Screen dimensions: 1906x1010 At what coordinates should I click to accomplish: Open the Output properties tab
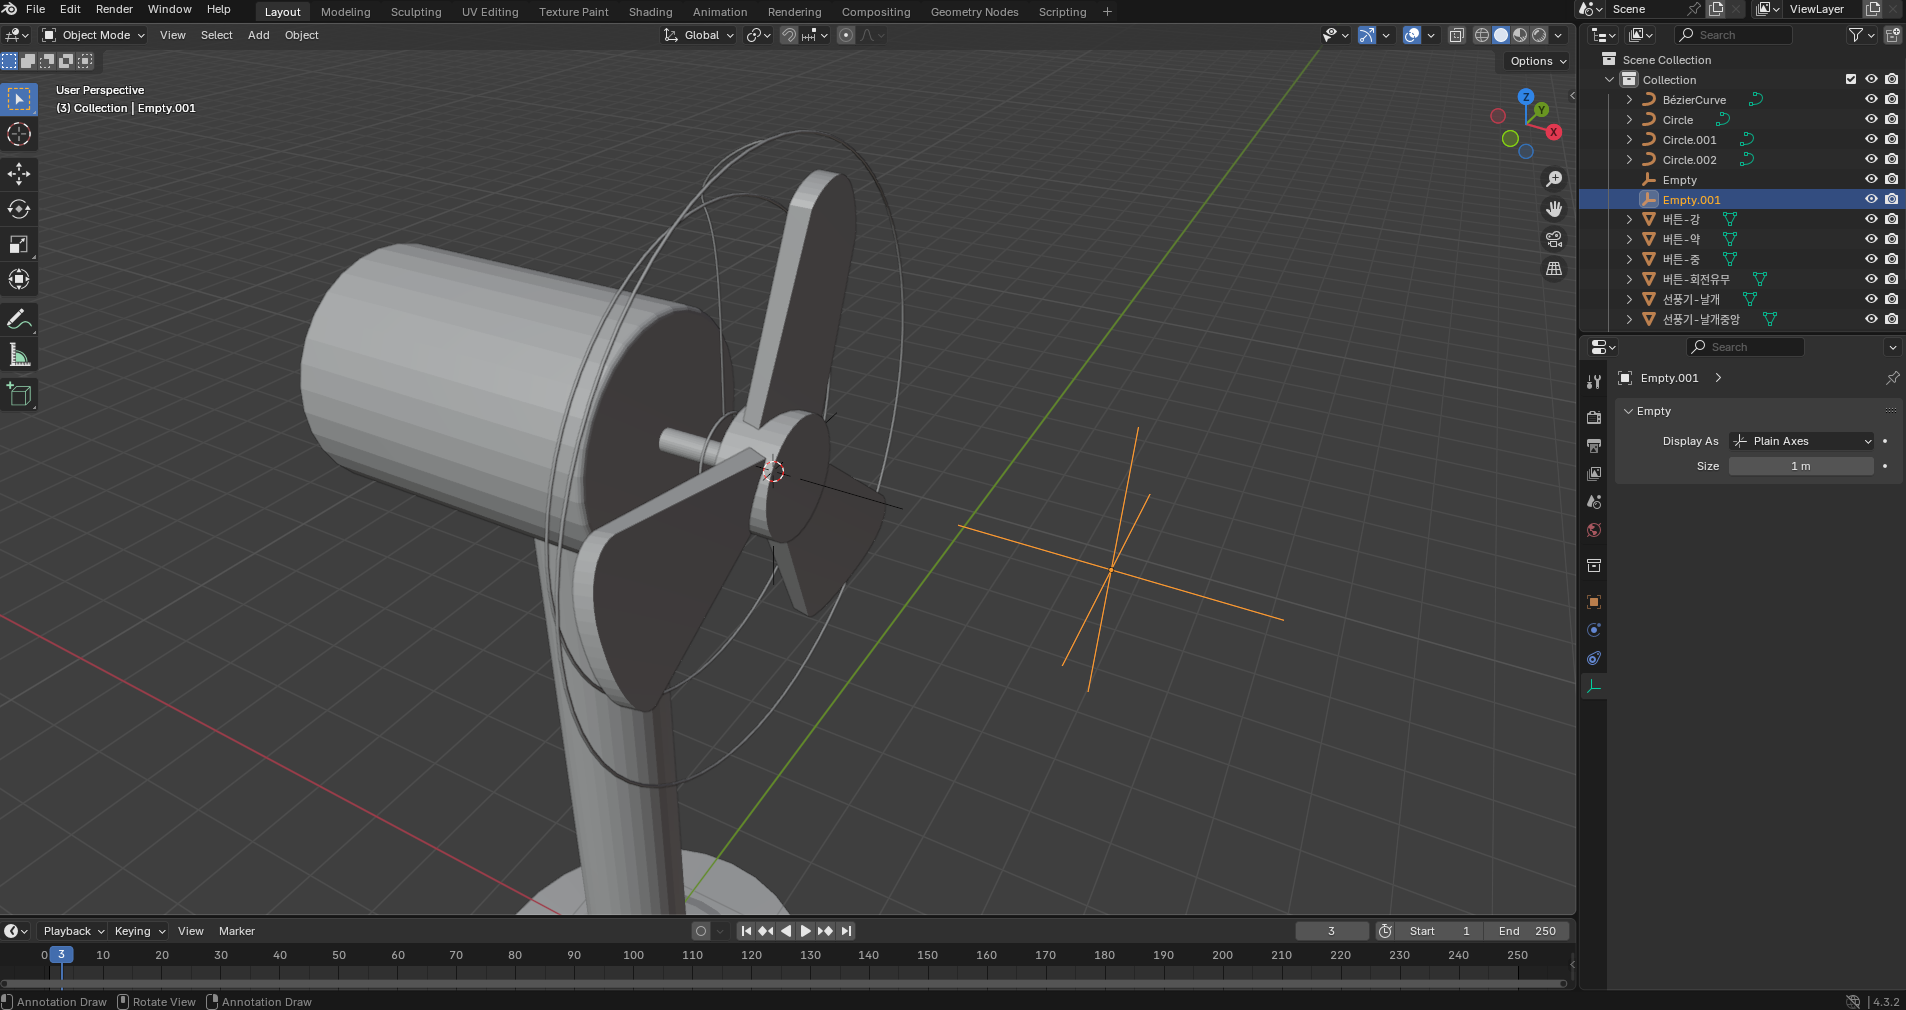click(x=1594, y=445)
